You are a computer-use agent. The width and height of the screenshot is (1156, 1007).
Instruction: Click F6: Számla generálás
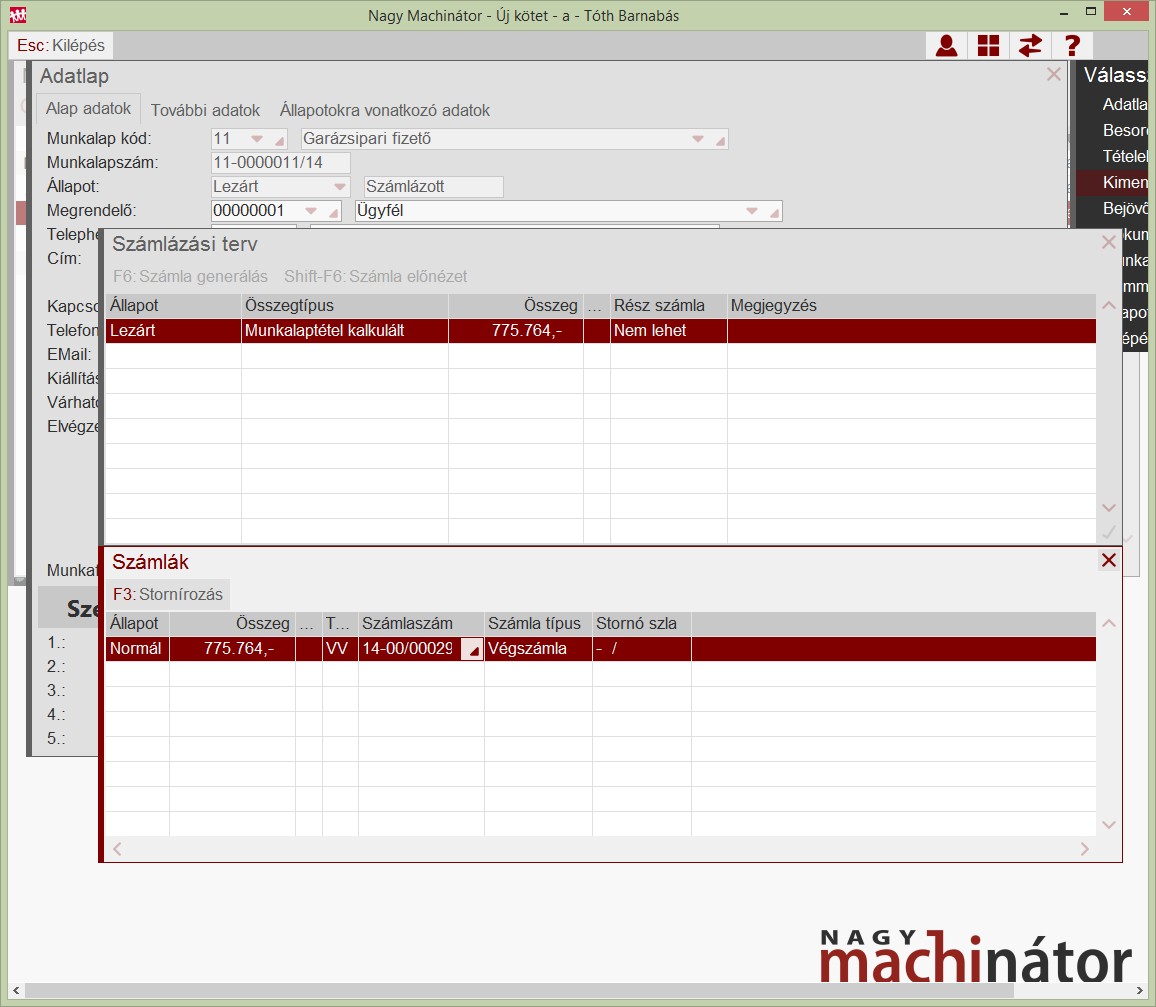point(190,276)
